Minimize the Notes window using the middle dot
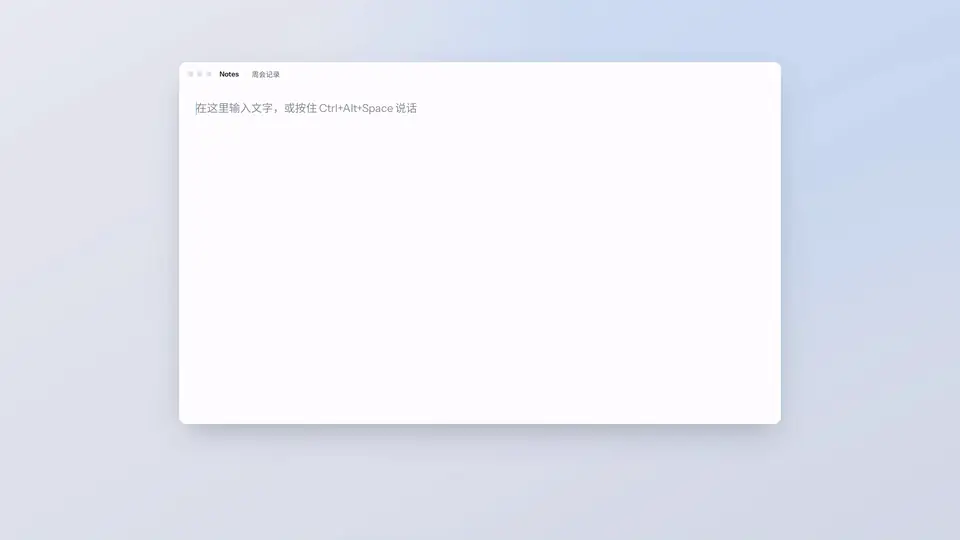The width and height of the screenshot is (960, 540). [x=200, y=74]
